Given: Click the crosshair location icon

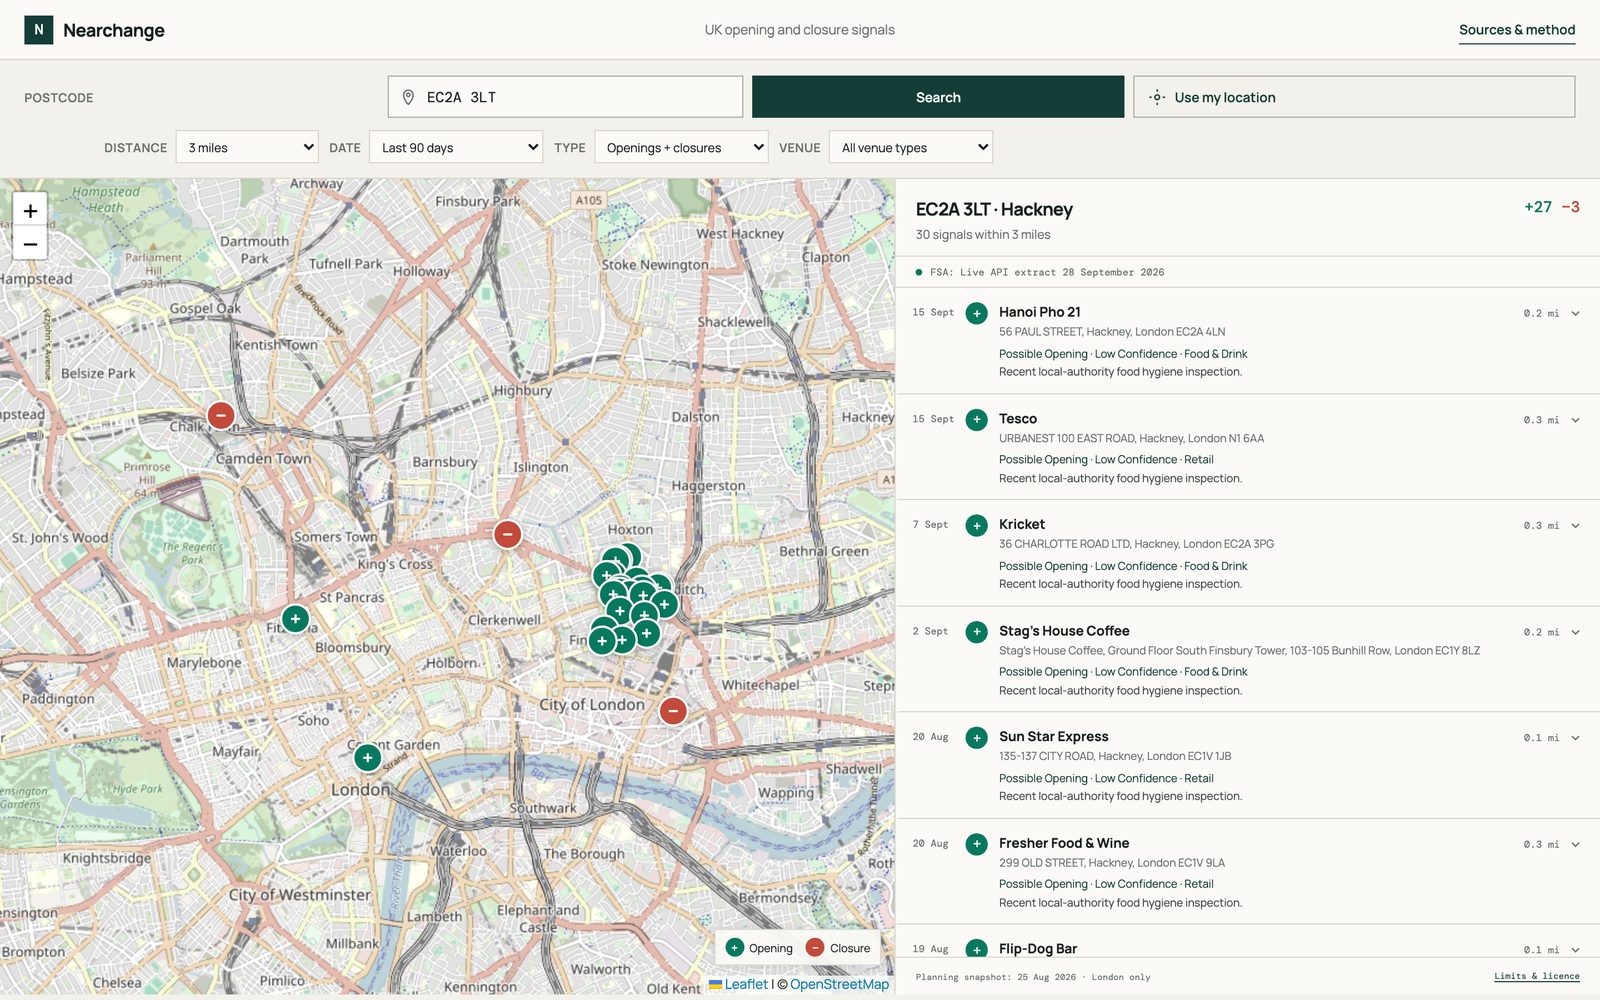Looking at the screenshot, I should click(x=1157, y=97).
